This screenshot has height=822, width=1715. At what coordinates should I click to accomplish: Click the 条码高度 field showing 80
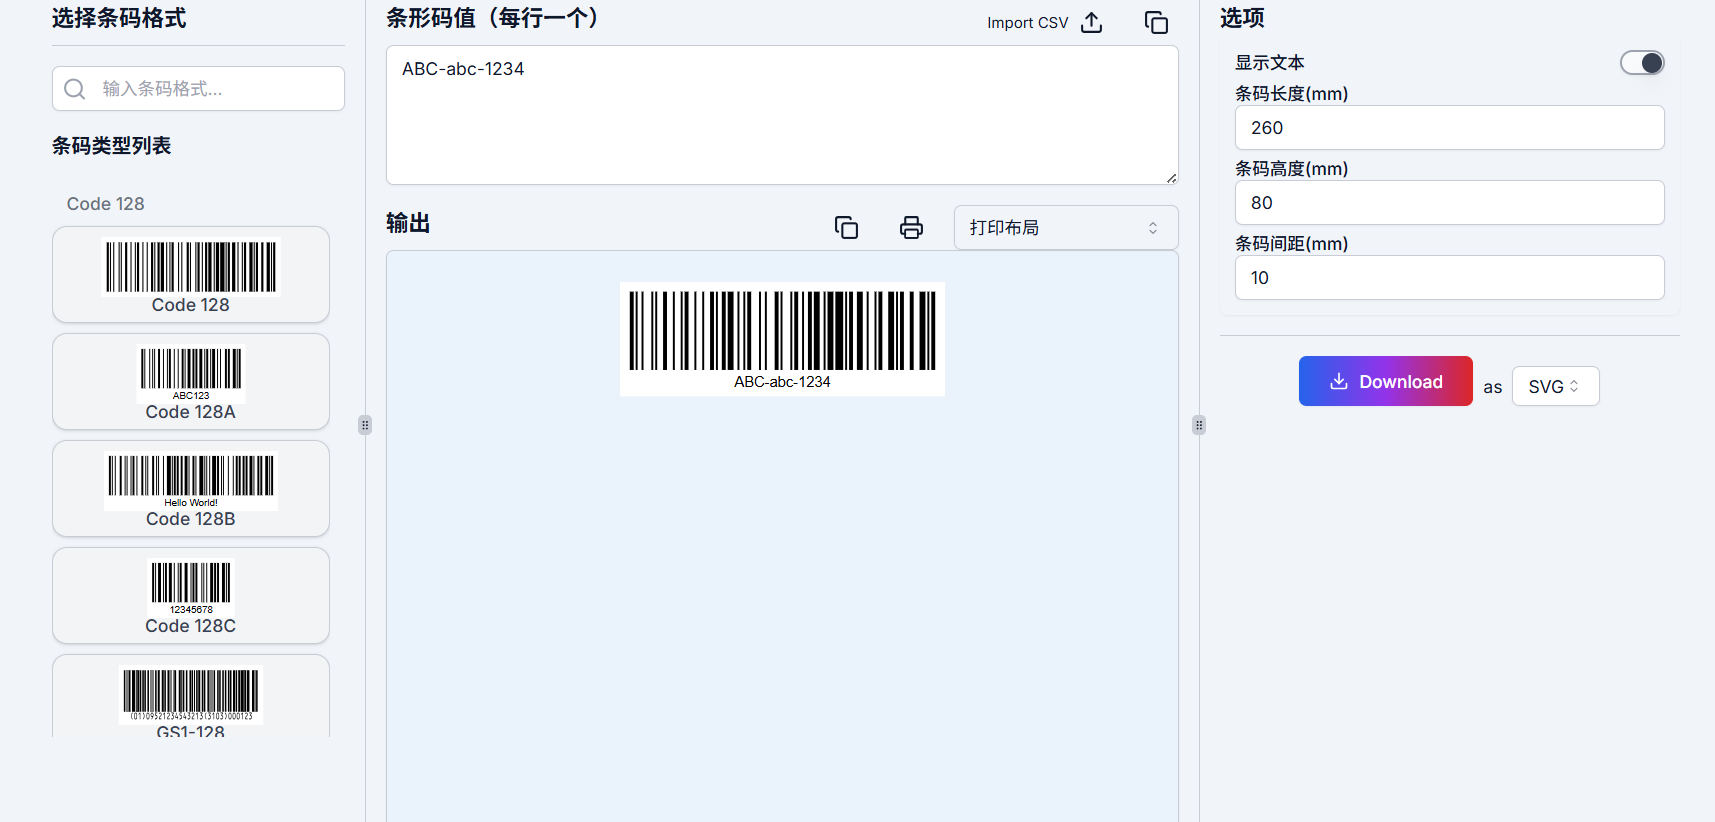coord(1450,202)
